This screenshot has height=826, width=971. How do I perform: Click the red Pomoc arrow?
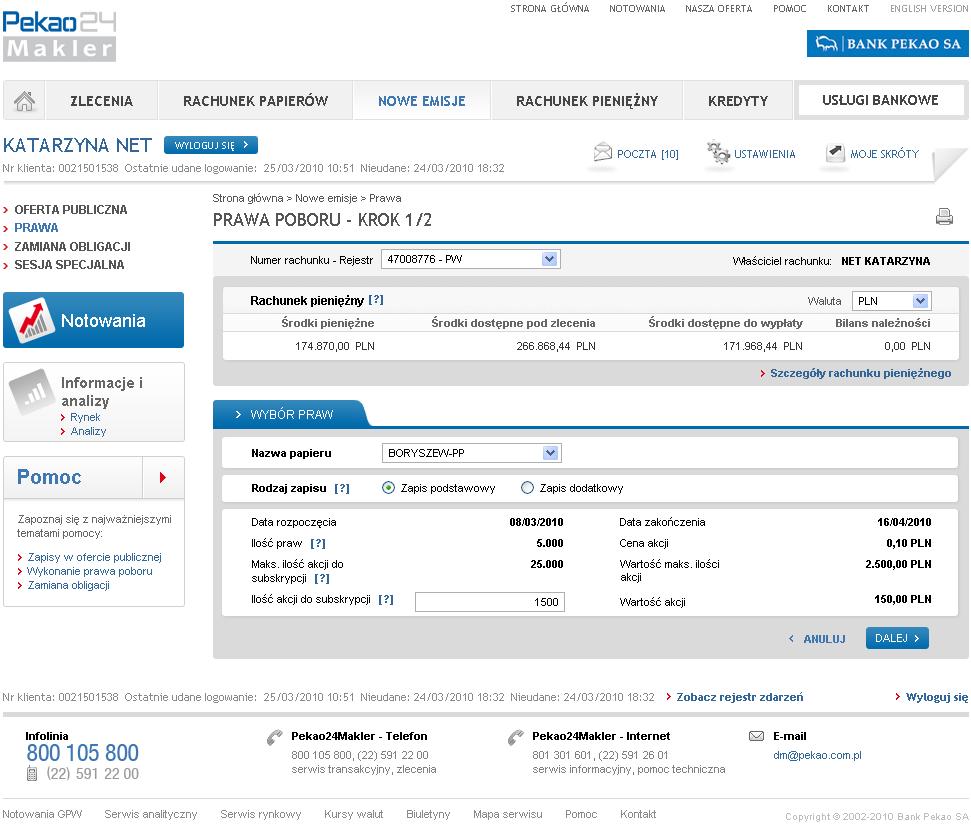[163, 477]
